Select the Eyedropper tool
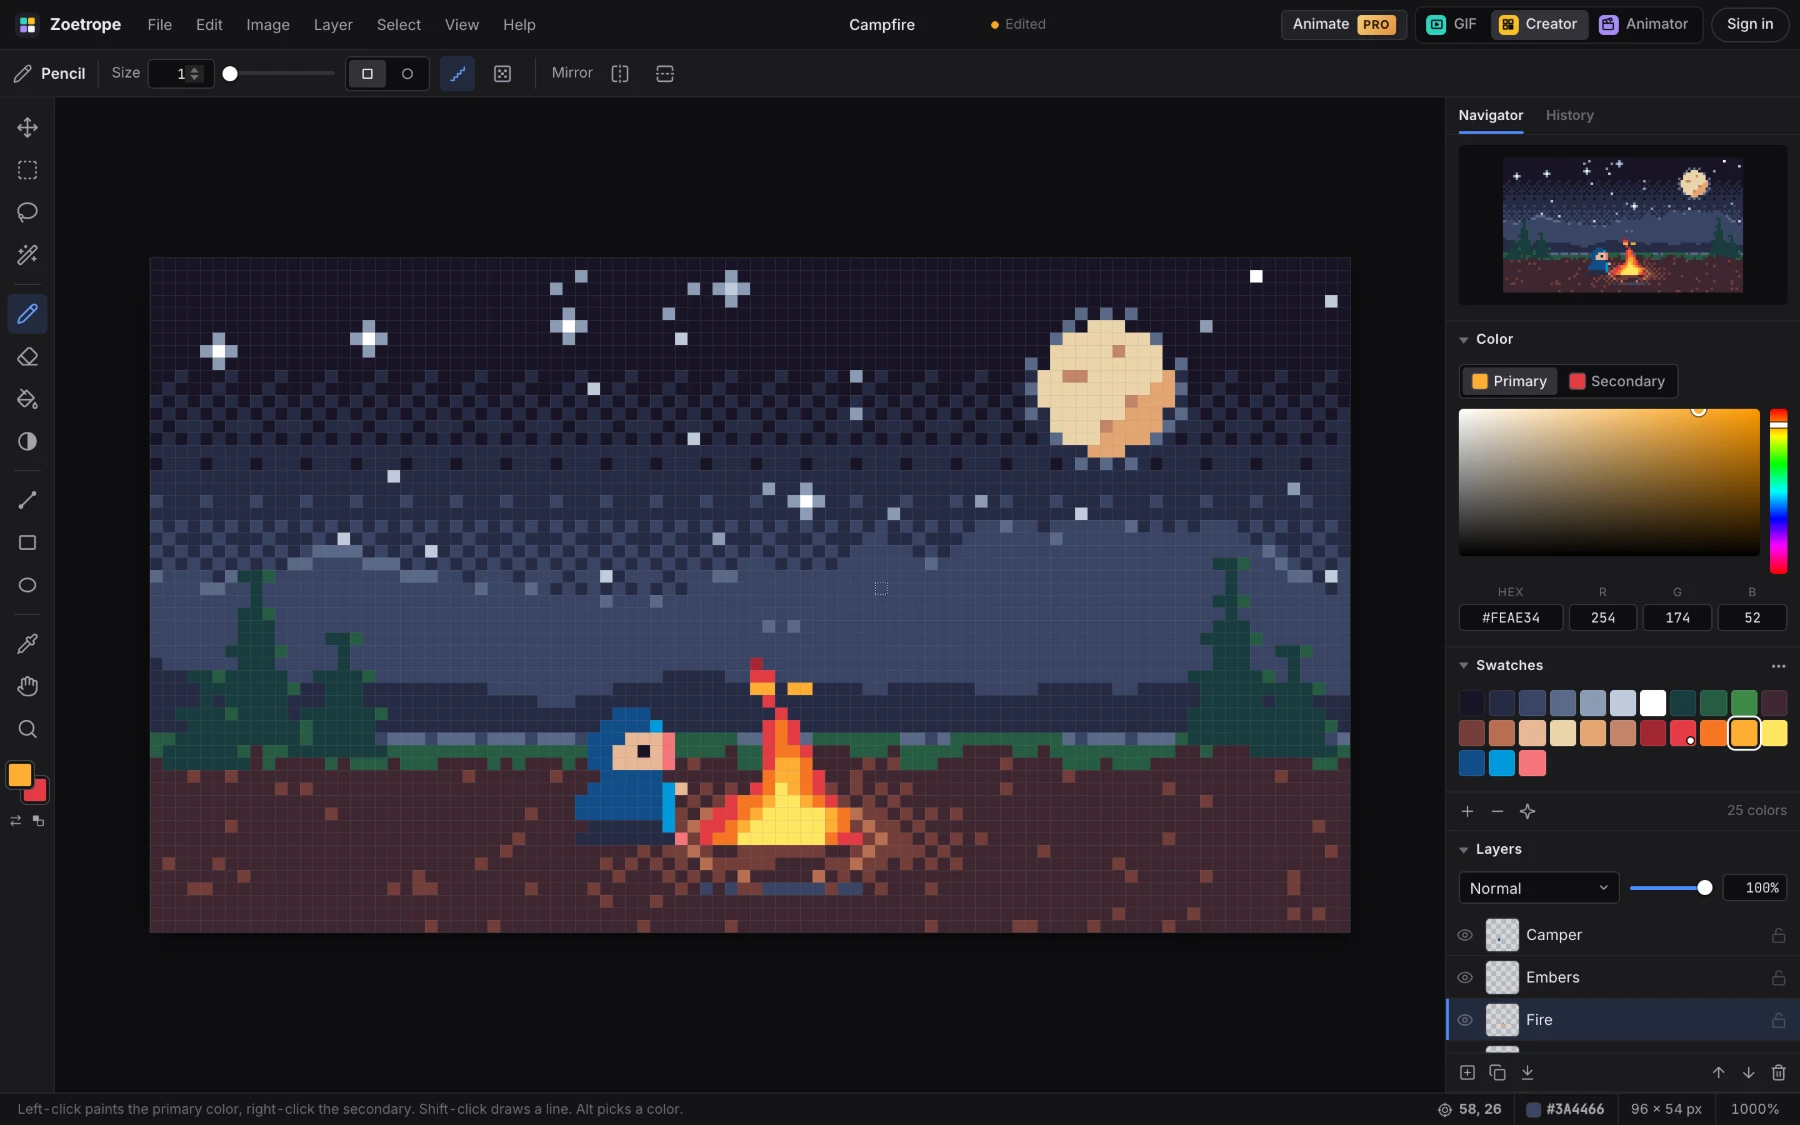This screenshot has width=1800, height=1125. (27, 644)
